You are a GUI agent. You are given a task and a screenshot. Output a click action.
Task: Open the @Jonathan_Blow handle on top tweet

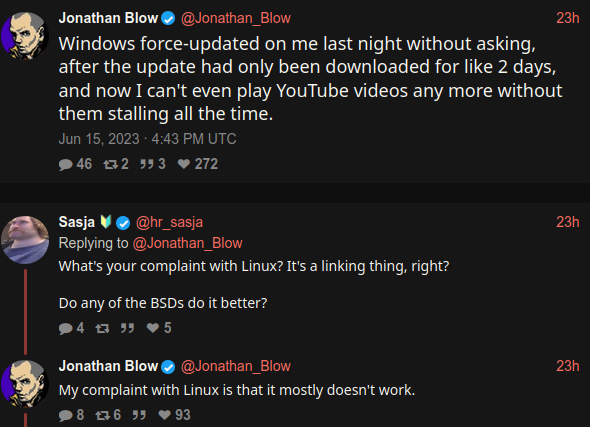(x=236, y=18)
